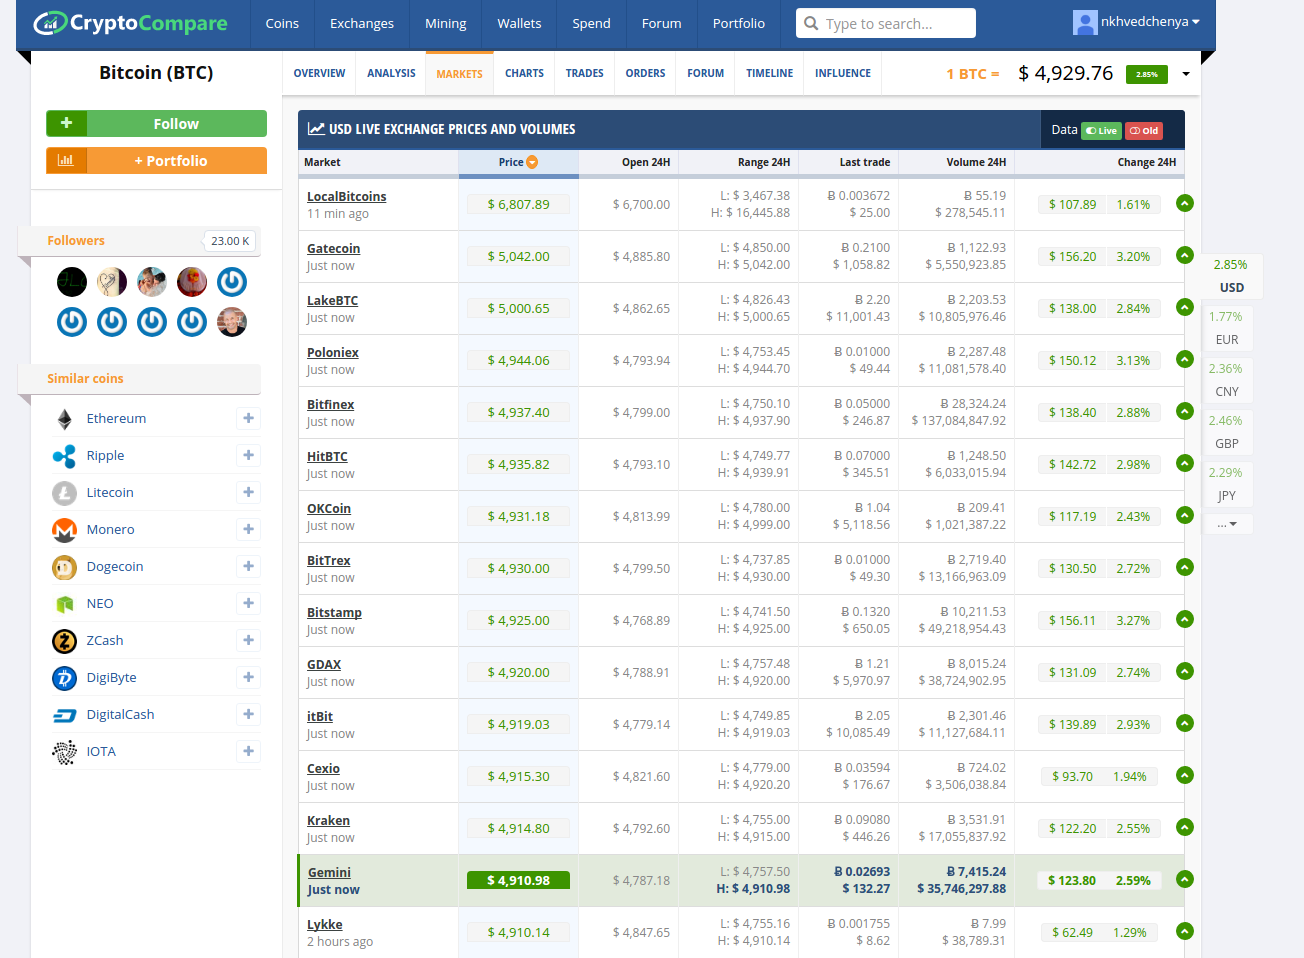Select USD currency in side panel
1304x958 pixels.
[1231, 276]
